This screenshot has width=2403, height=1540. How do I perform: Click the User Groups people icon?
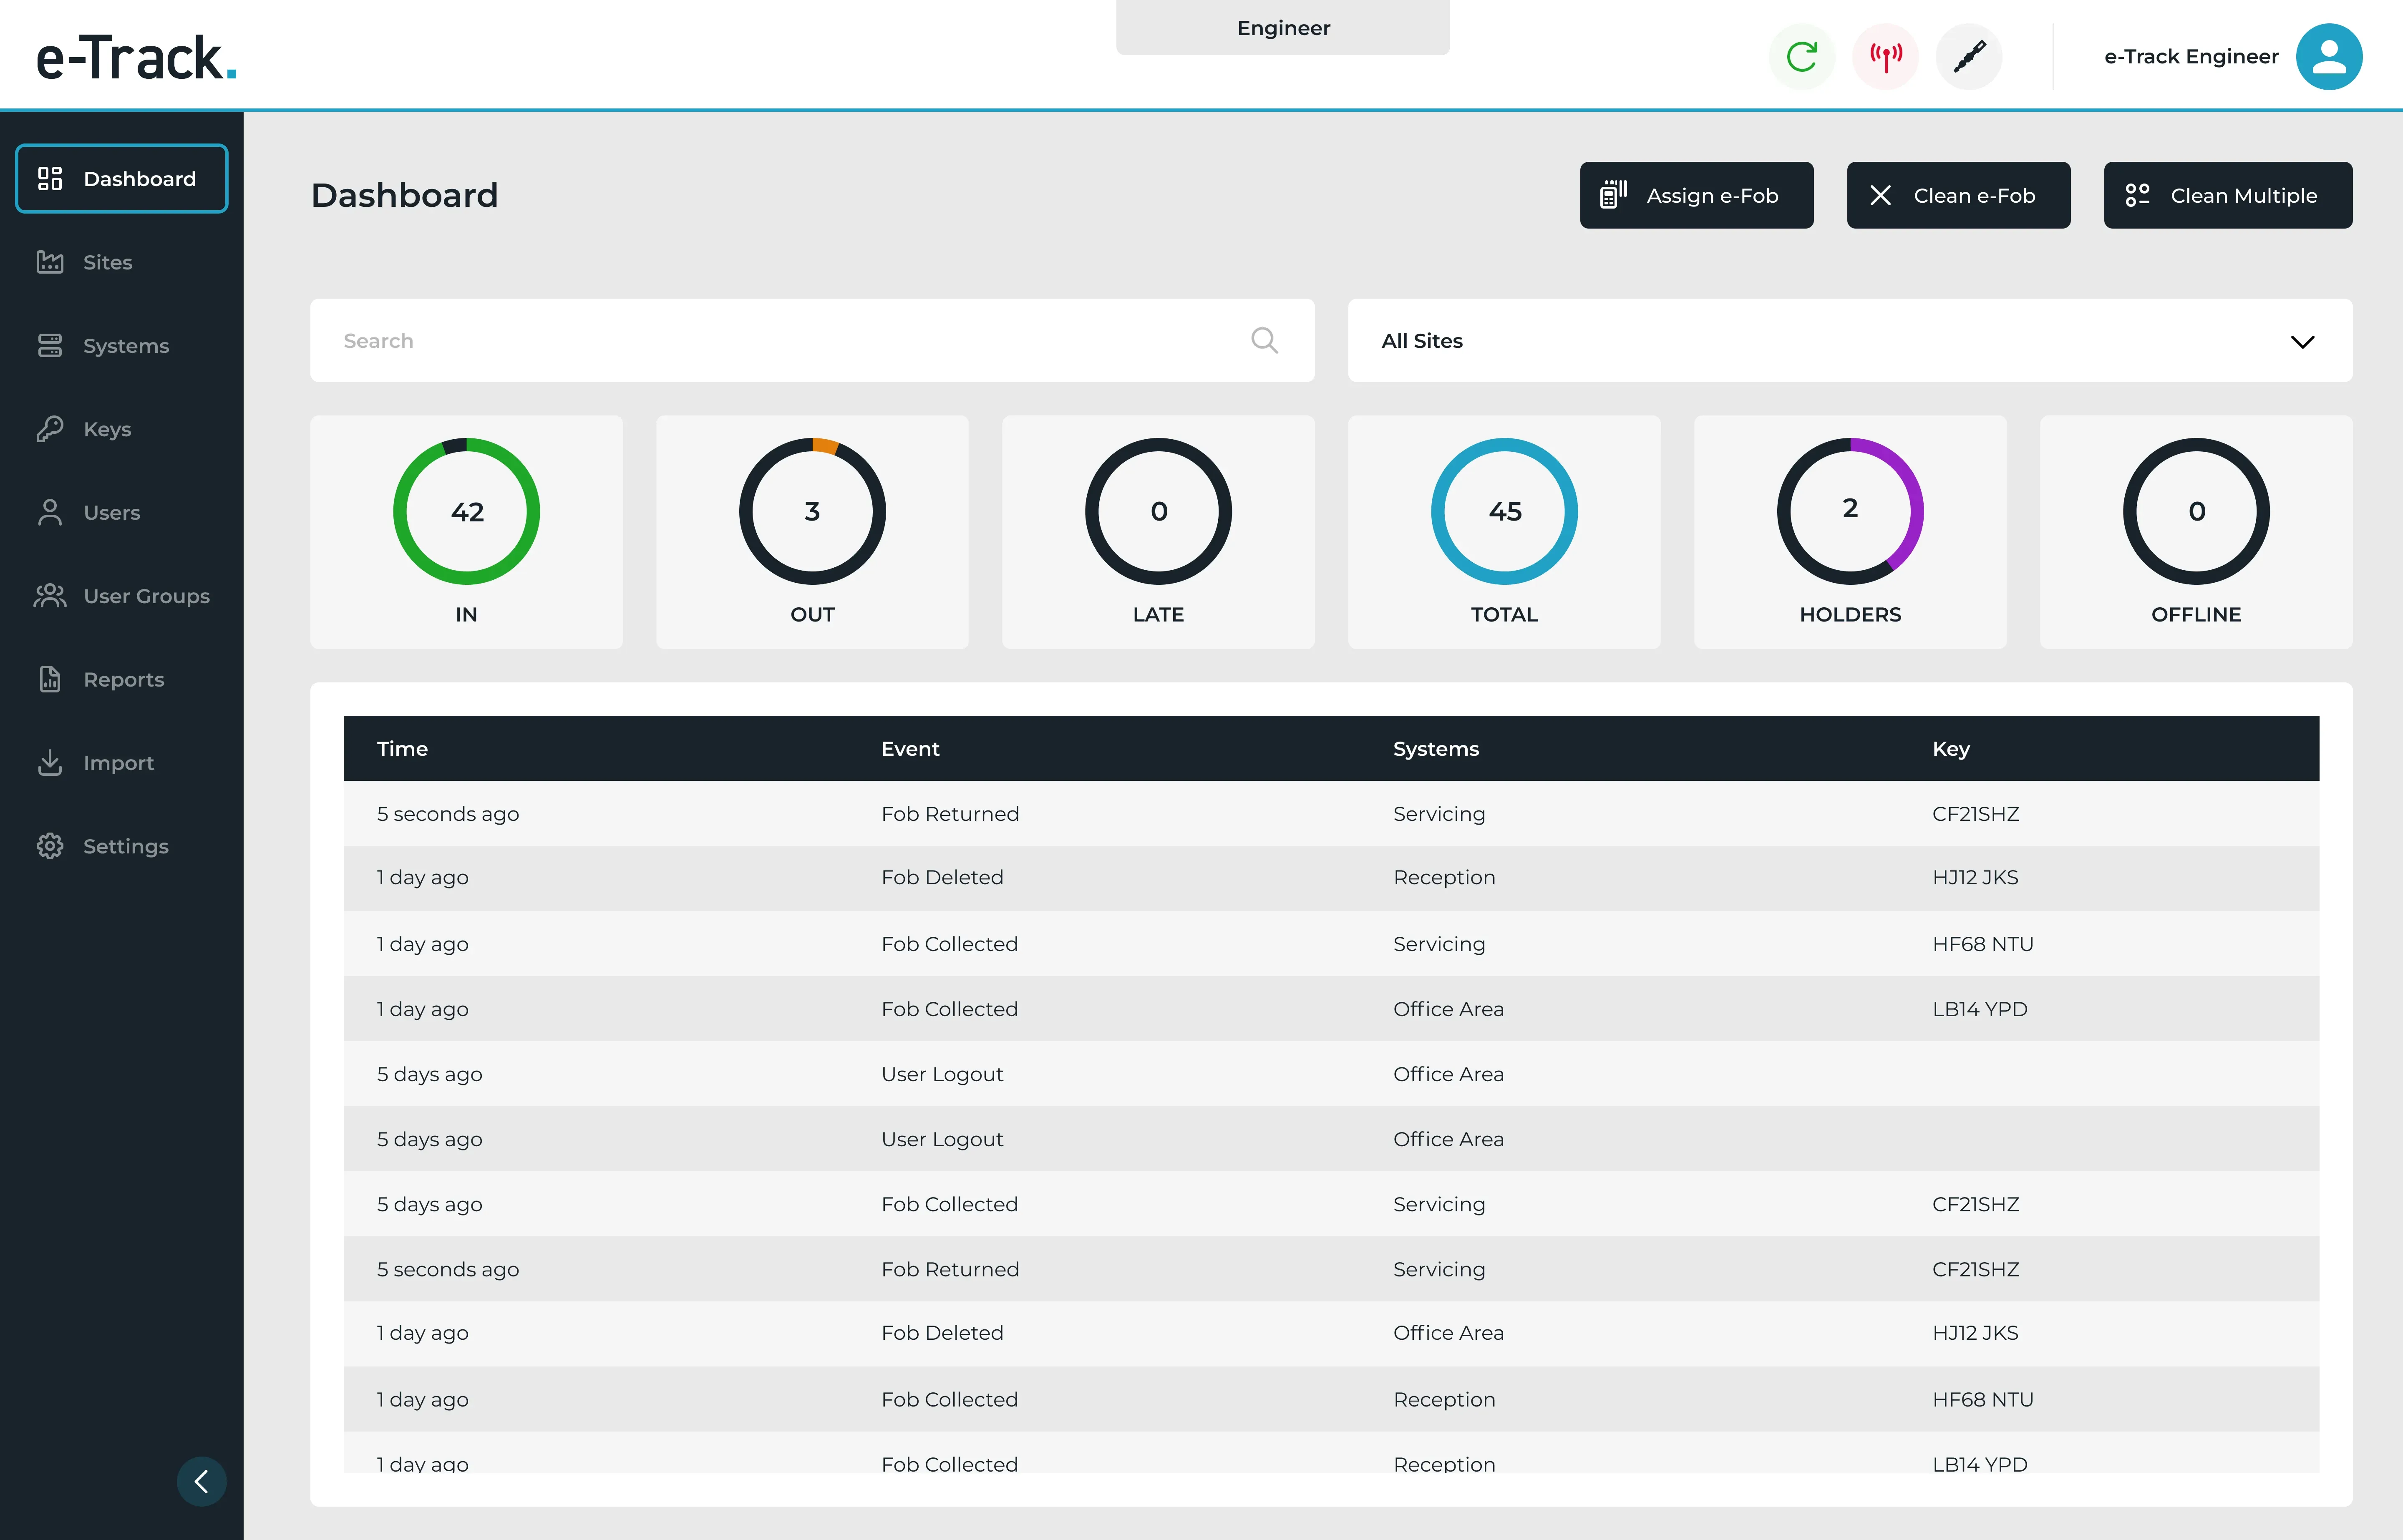pyautogui.click(x=50, y=596)
